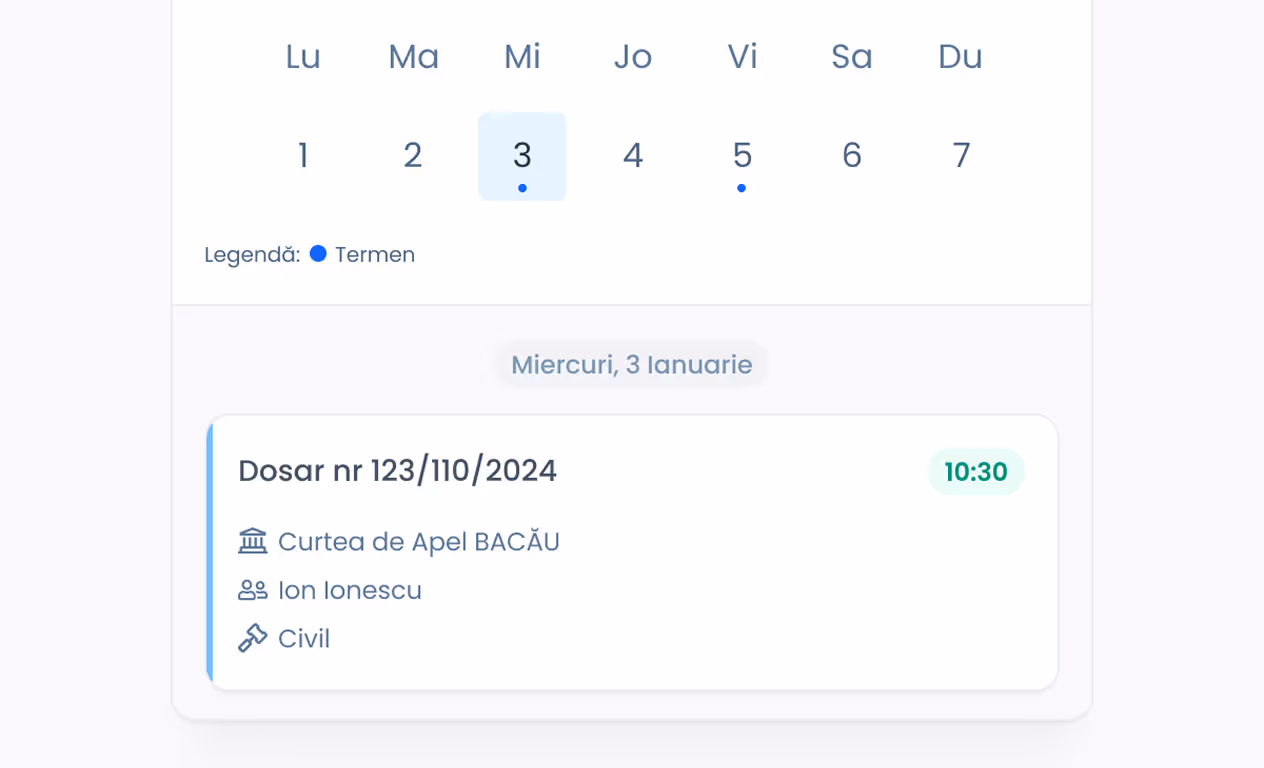1264x768 pixels.
Task: Select day 7 on the calendar
Action: pyautogui.click(x=960, y=156)
